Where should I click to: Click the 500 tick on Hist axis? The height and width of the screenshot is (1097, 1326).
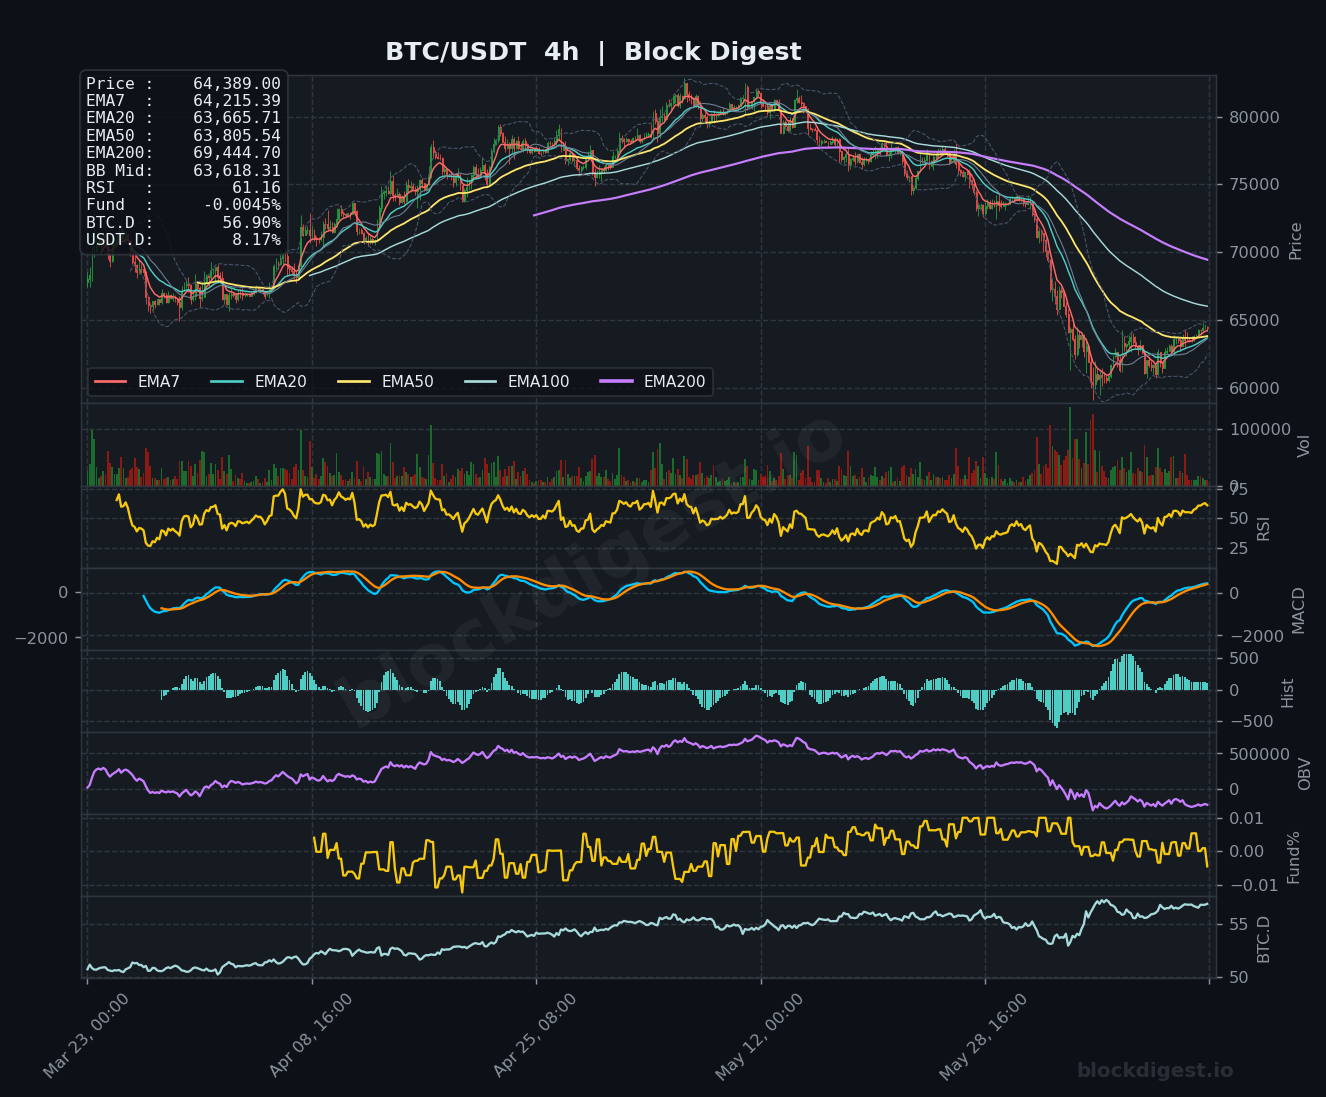[x=1244, y=658]
